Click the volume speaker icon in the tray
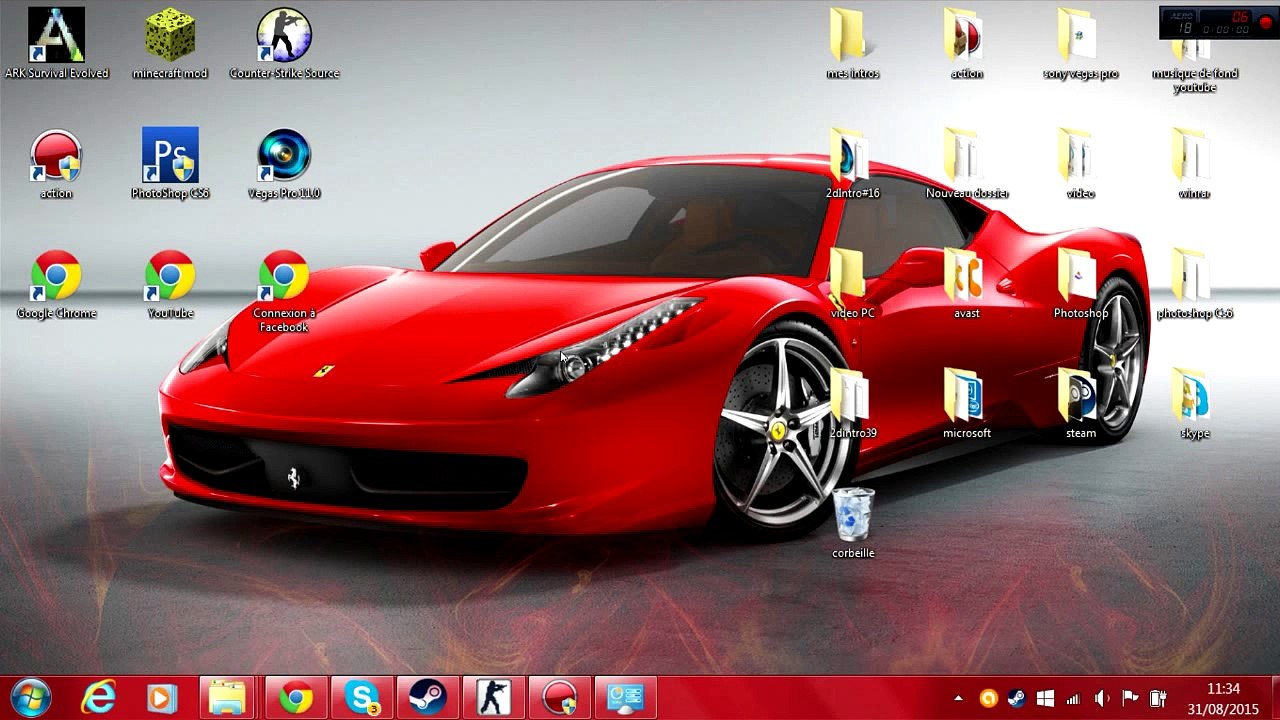The width and height of the screenshot is (1280, 720). tap(1101, 698)
